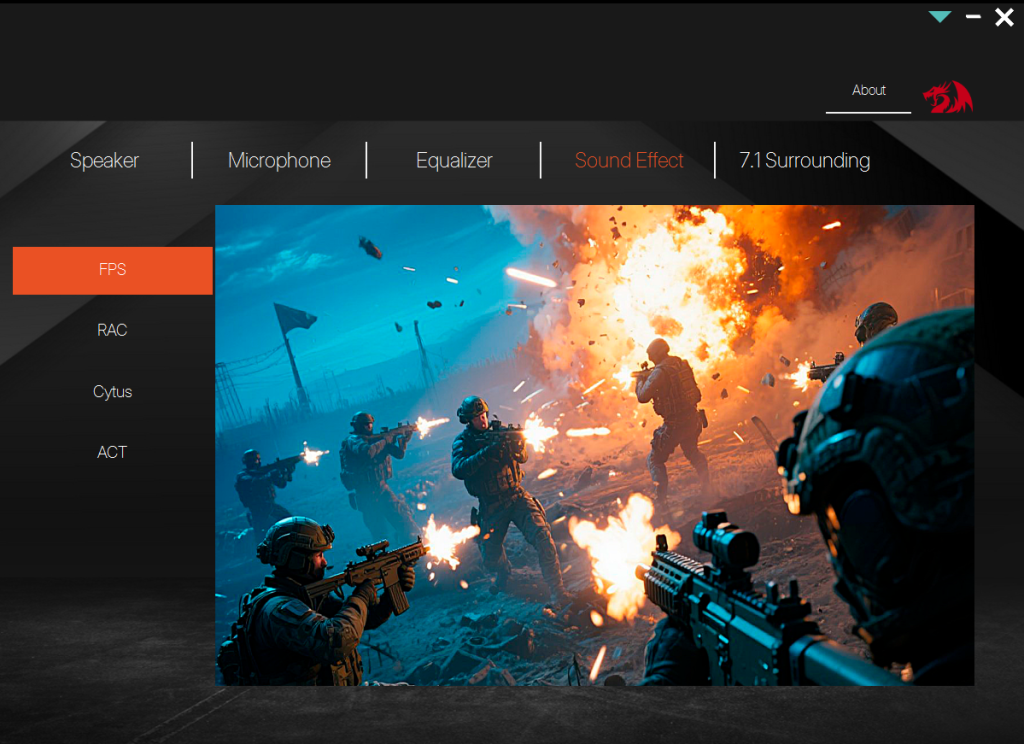Viewport: 1024px width, 744px height.
Task: Activate the Cytus sound preset
Action: point(112,391)
